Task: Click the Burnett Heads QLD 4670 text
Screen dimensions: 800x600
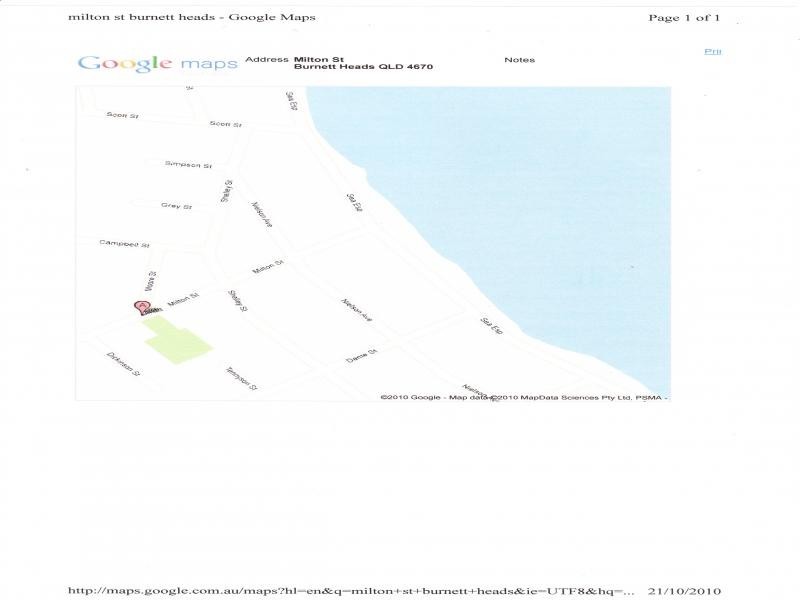Action: (363, 68)
